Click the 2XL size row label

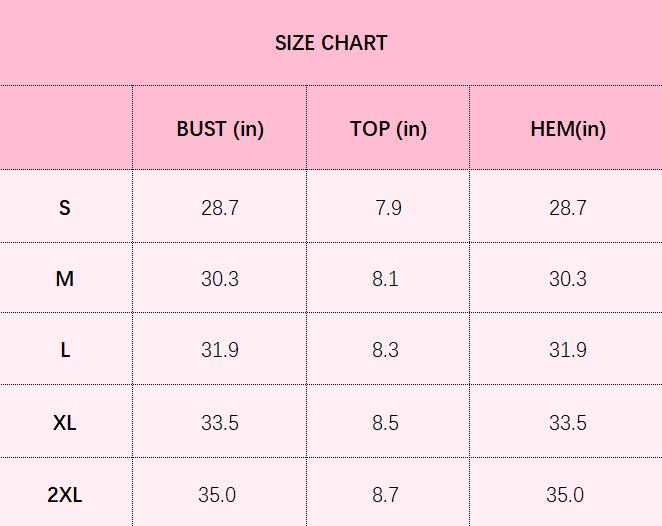click(x=65, y=495)
